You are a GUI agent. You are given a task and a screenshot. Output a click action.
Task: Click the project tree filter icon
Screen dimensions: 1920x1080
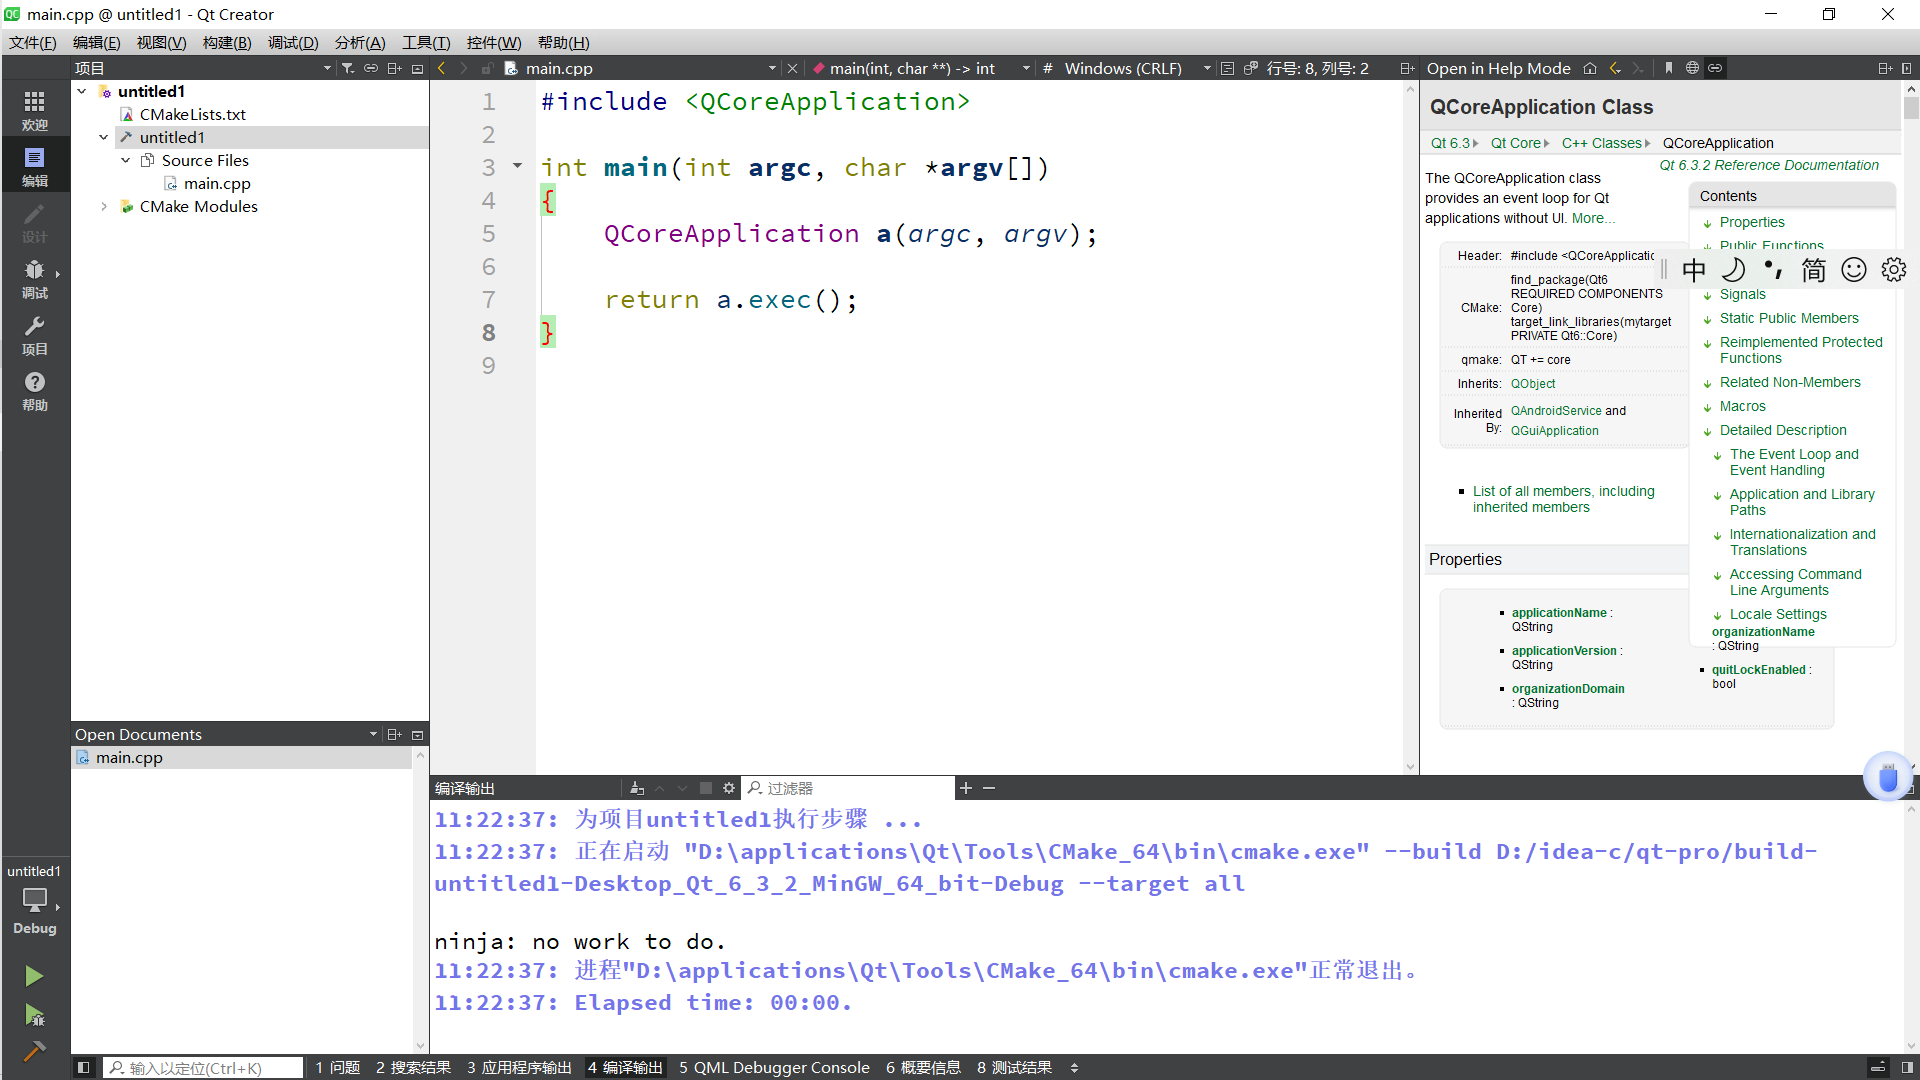pyautogui.click(x=348, y=68)
